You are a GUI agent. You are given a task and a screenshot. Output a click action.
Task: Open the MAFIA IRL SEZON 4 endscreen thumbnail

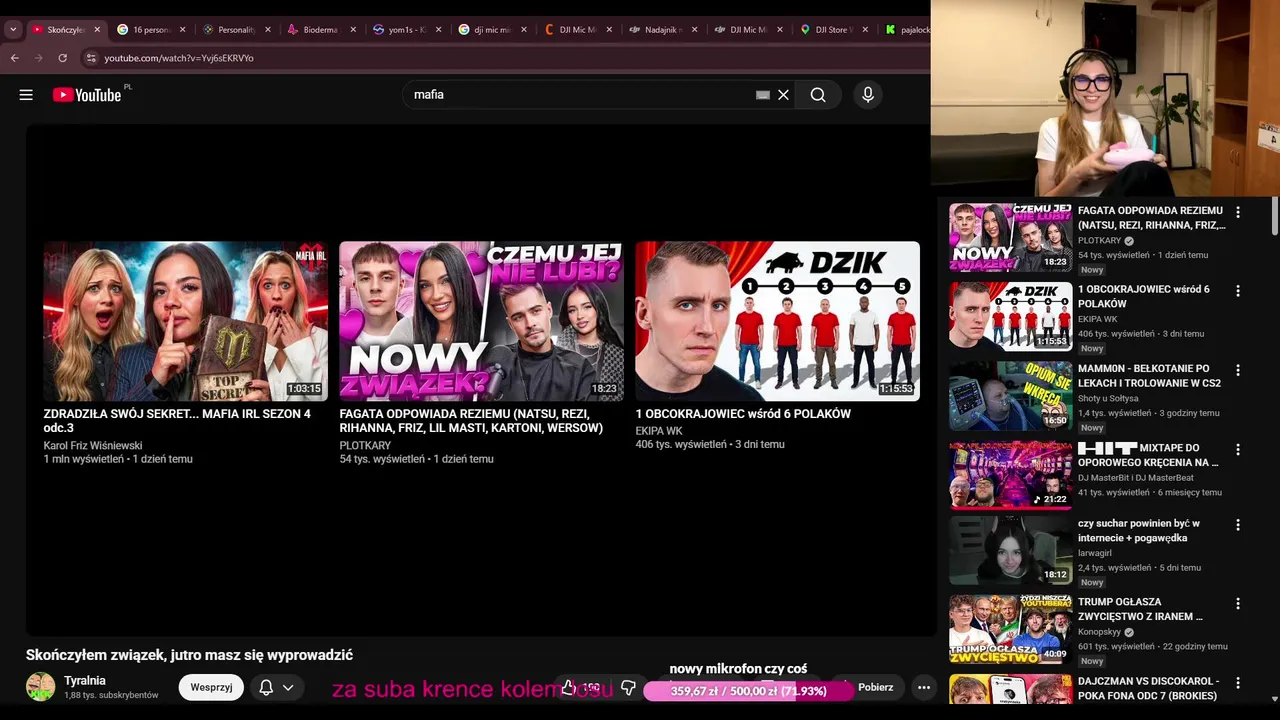185,321
